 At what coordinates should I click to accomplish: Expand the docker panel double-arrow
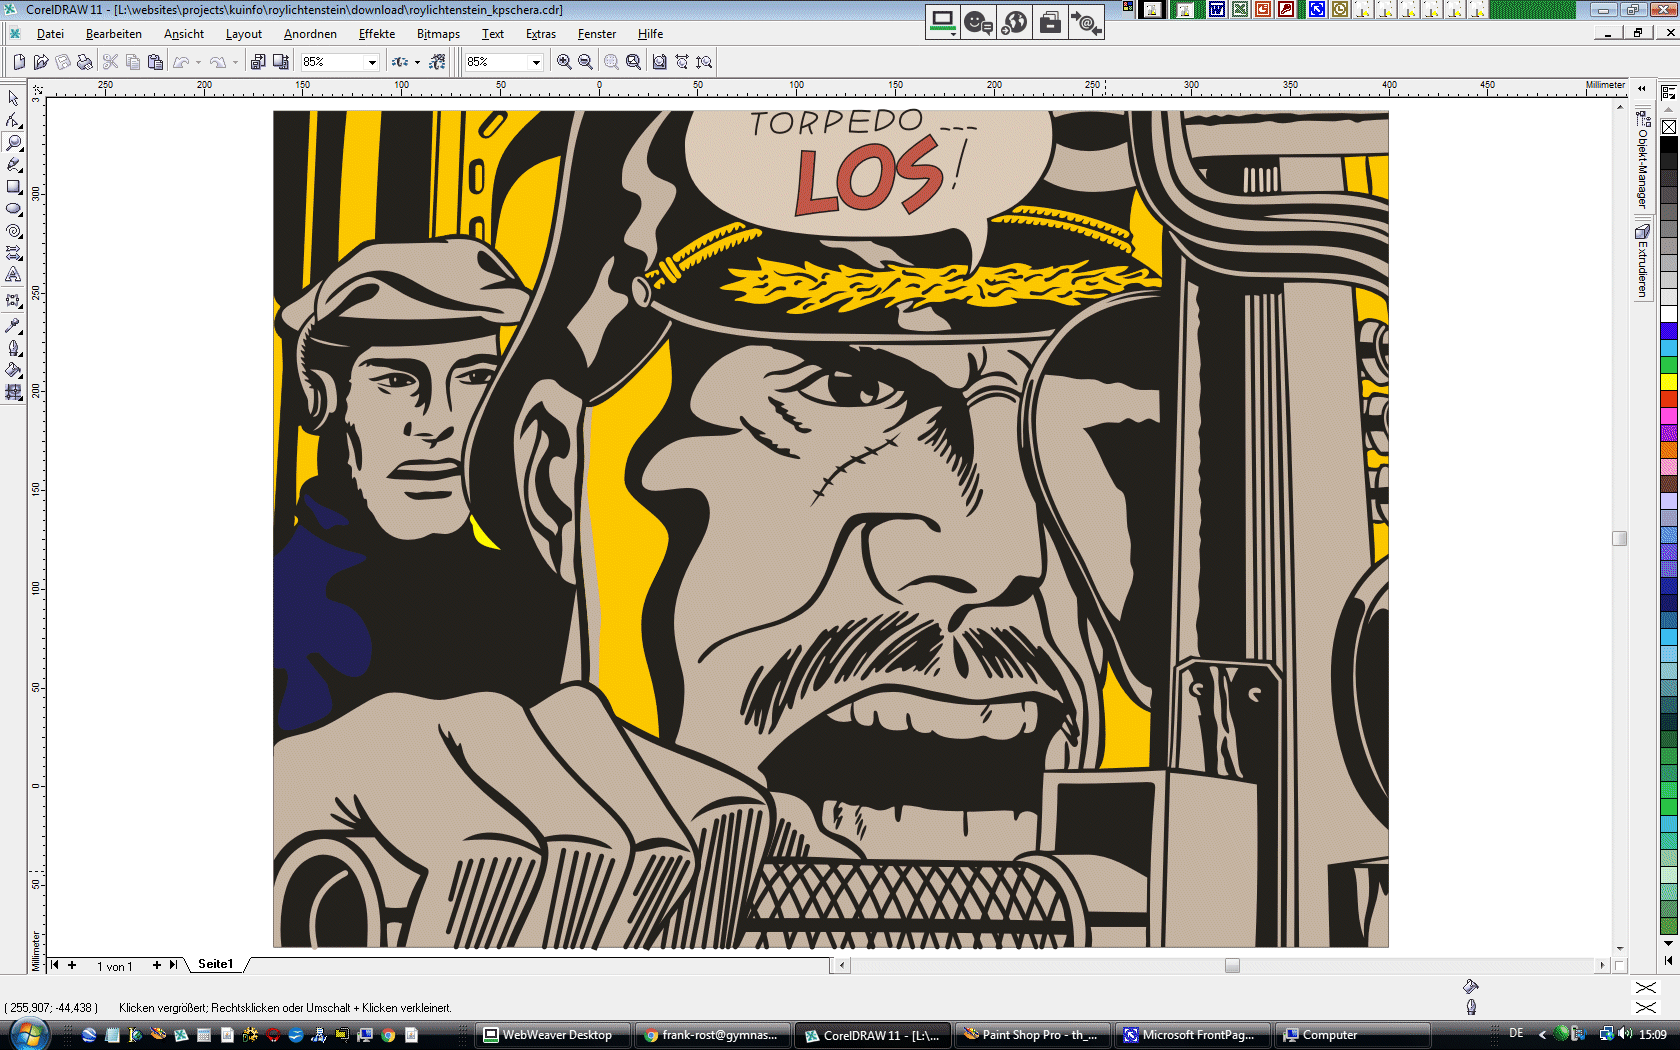[1642, 88]
